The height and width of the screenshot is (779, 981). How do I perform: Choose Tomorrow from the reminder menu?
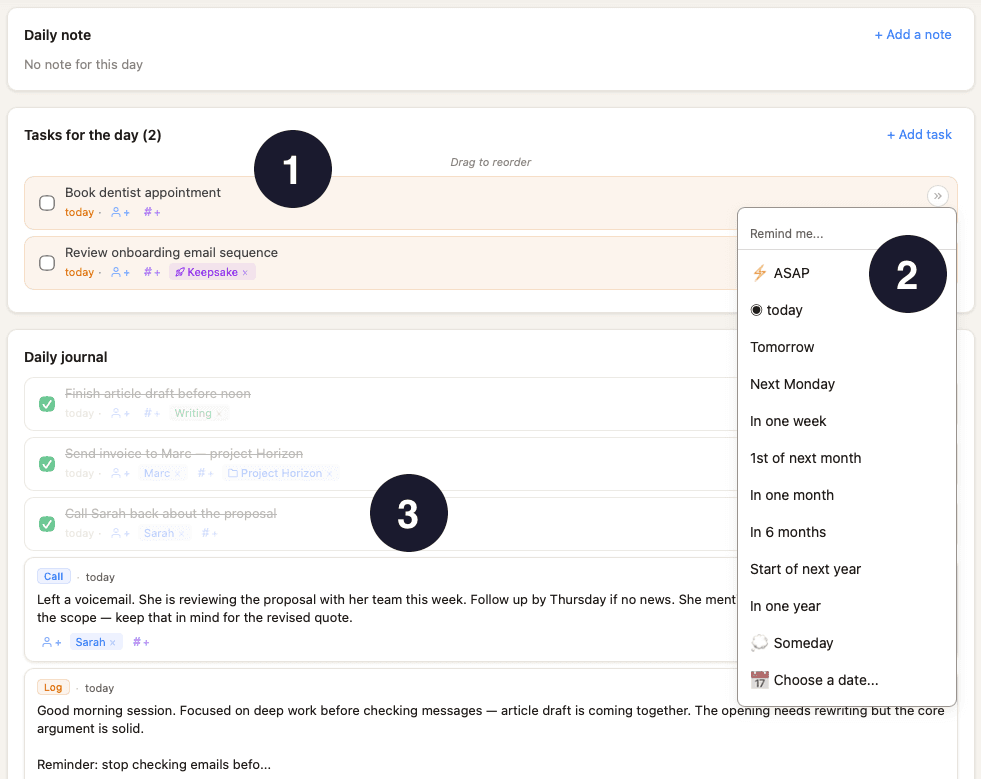(x=782, y=347)
